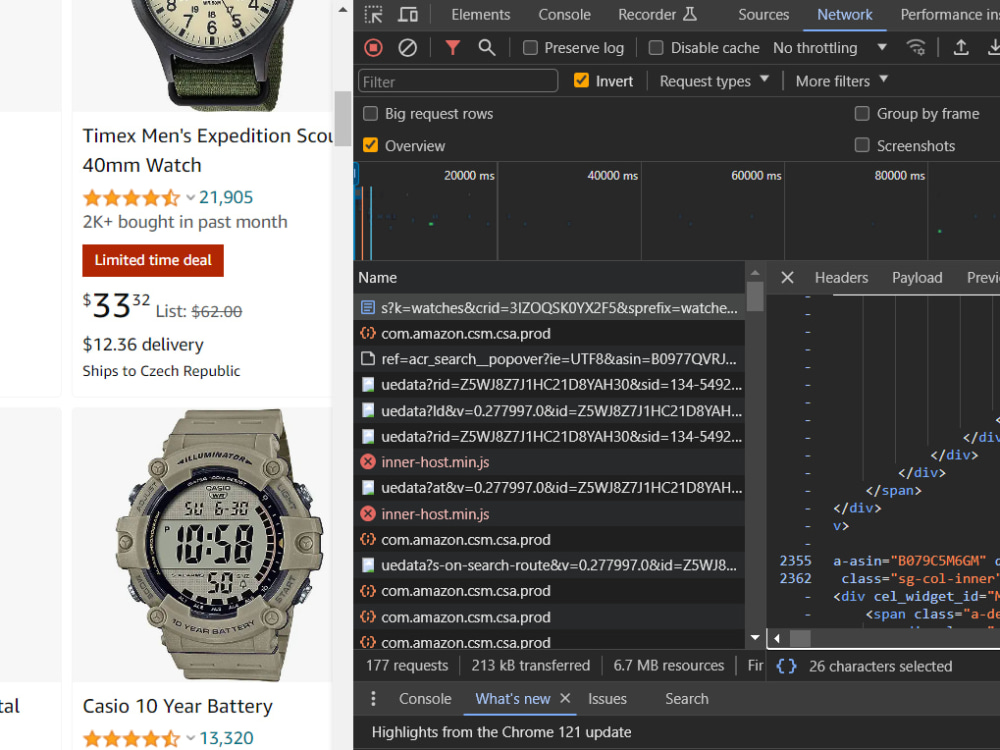
Task: Open the drawer Search tab
Action: 686,699
